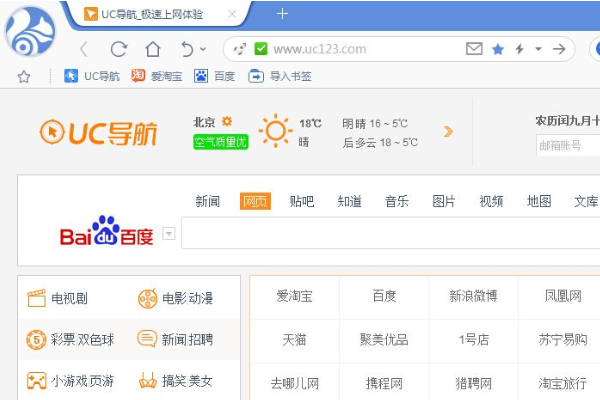Open 爱淘宝 site link in grid
This screenshot has width=600, height=400.
[294, 296]
